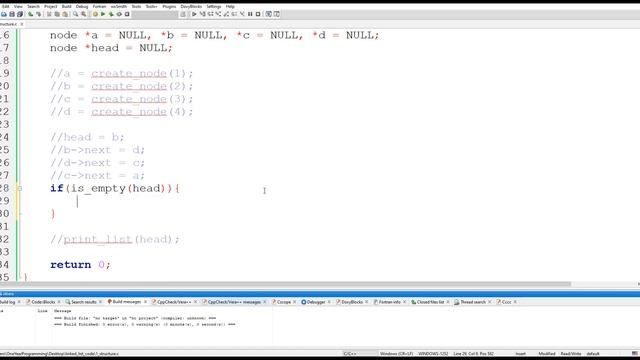Click the Run to cursor debug icon
640x360 pixels.
(x=202, y=14)
